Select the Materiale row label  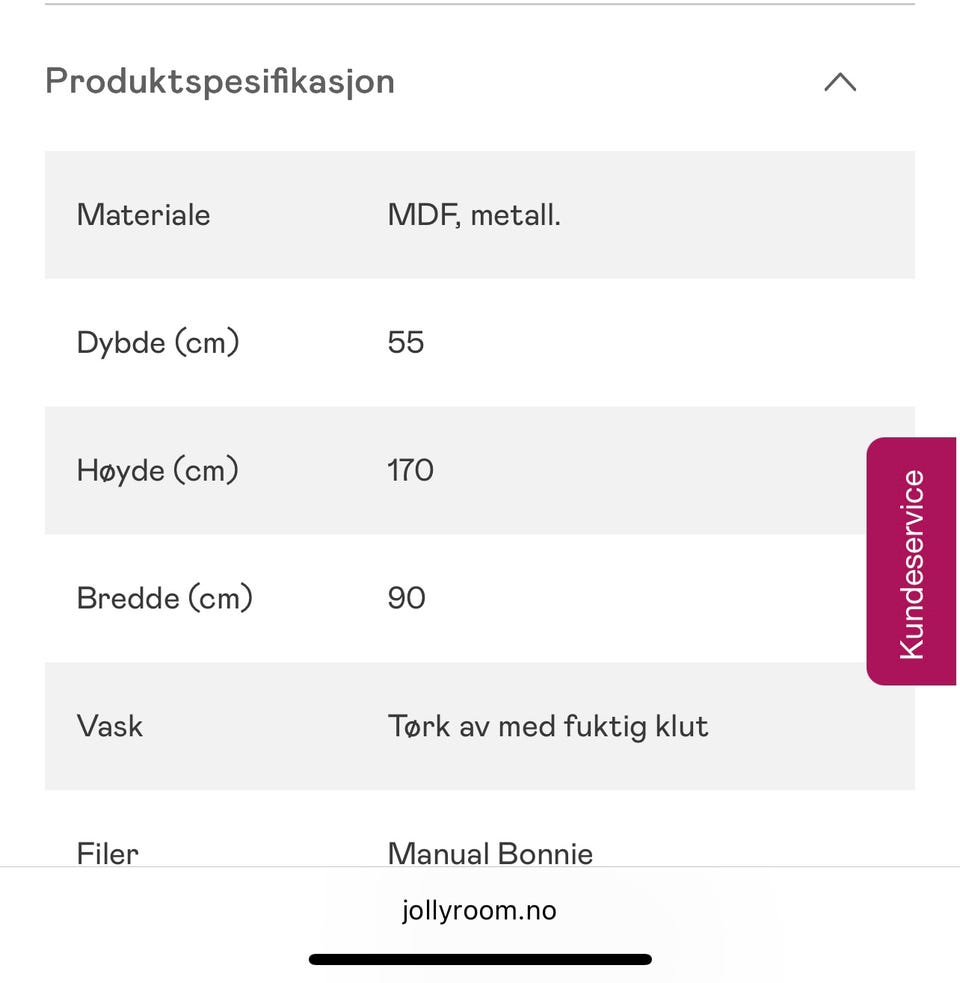pos(143,215)
